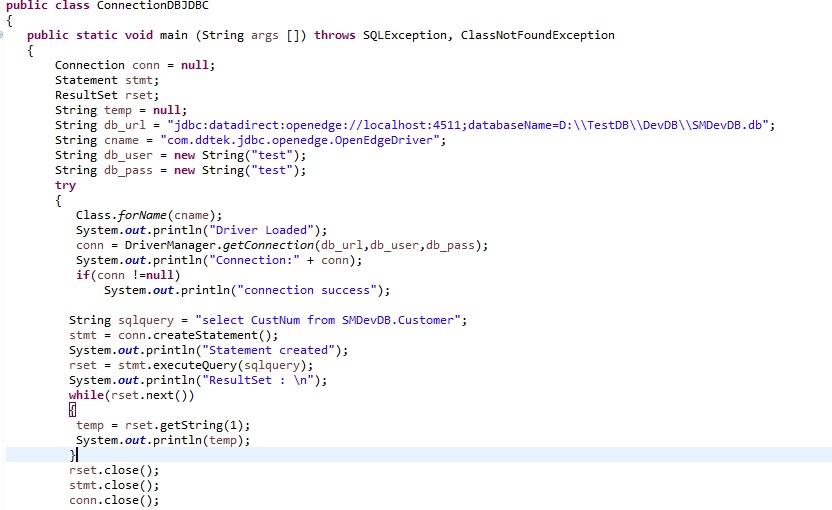This screenshot has width=832, height=510.
Task: Collapse the main method fold marker
Action: click(x=2, y=35)
